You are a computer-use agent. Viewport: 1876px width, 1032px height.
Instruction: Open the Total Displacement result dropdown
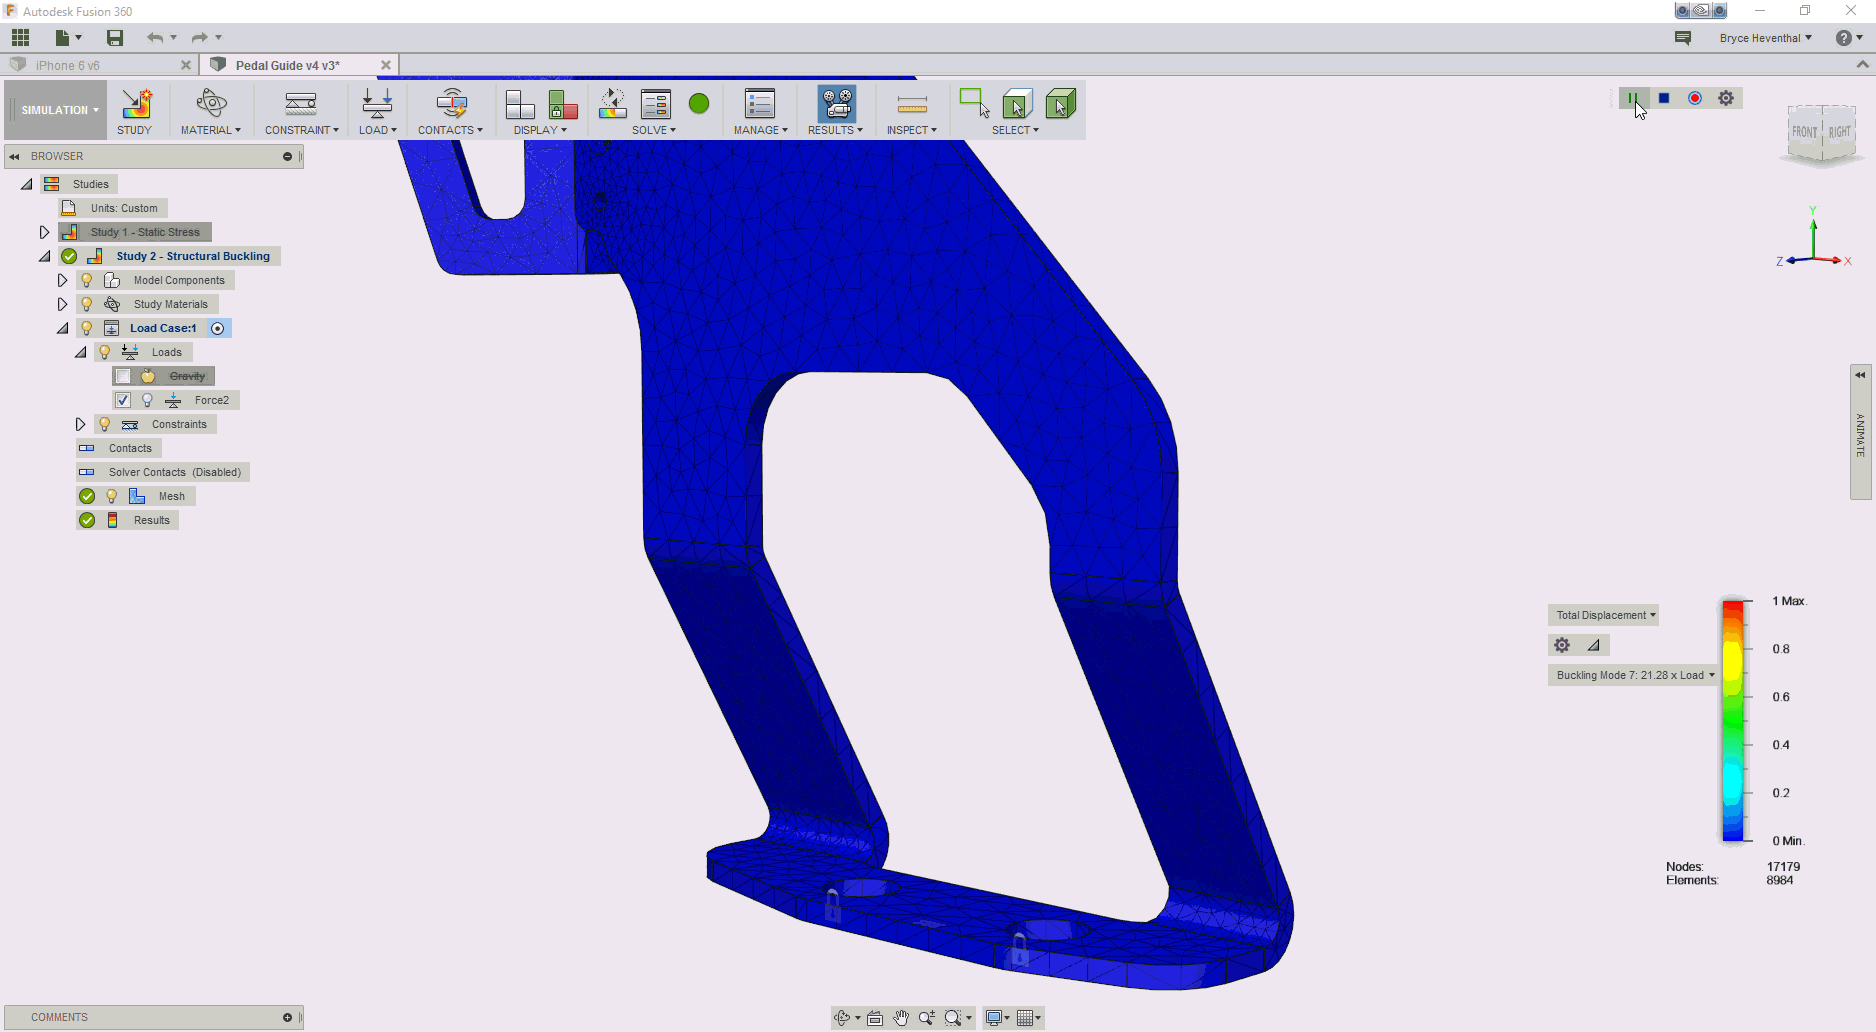pyautogui.click(x=1604, y=615)
